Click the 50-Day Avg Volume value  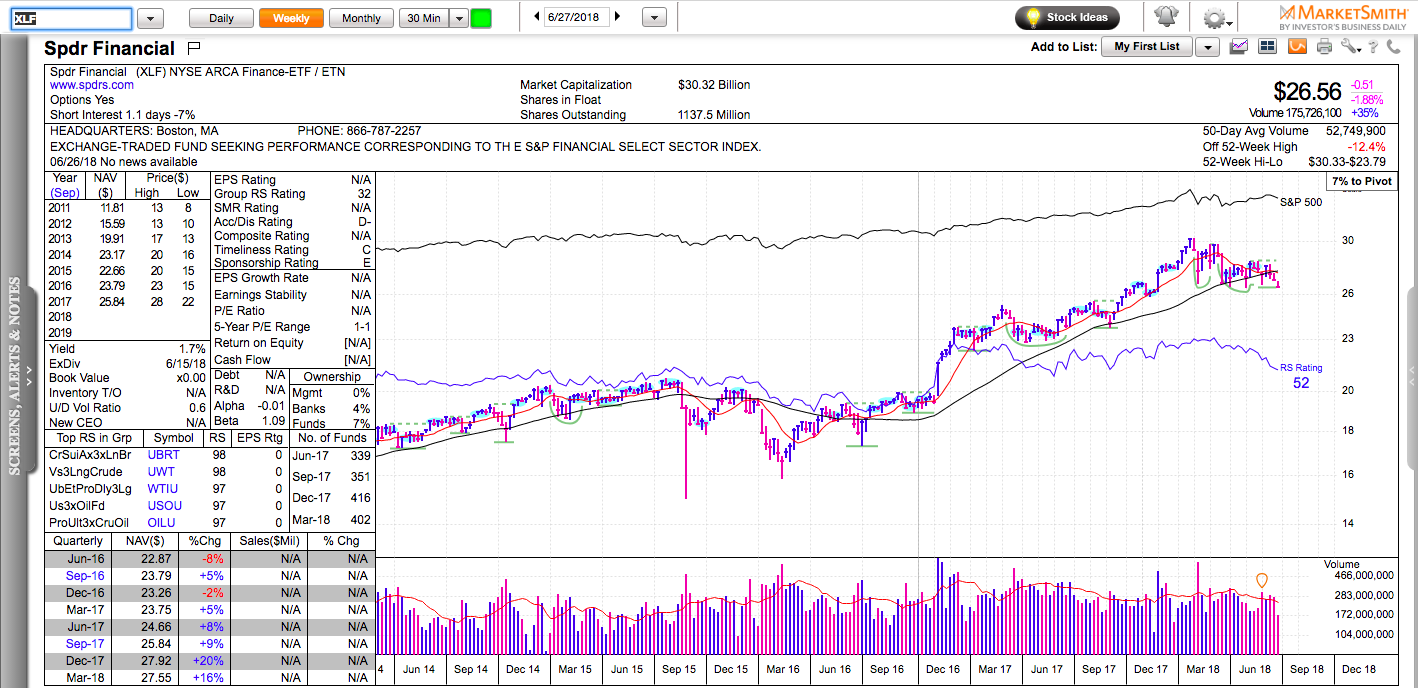[x=1355, y=131]
